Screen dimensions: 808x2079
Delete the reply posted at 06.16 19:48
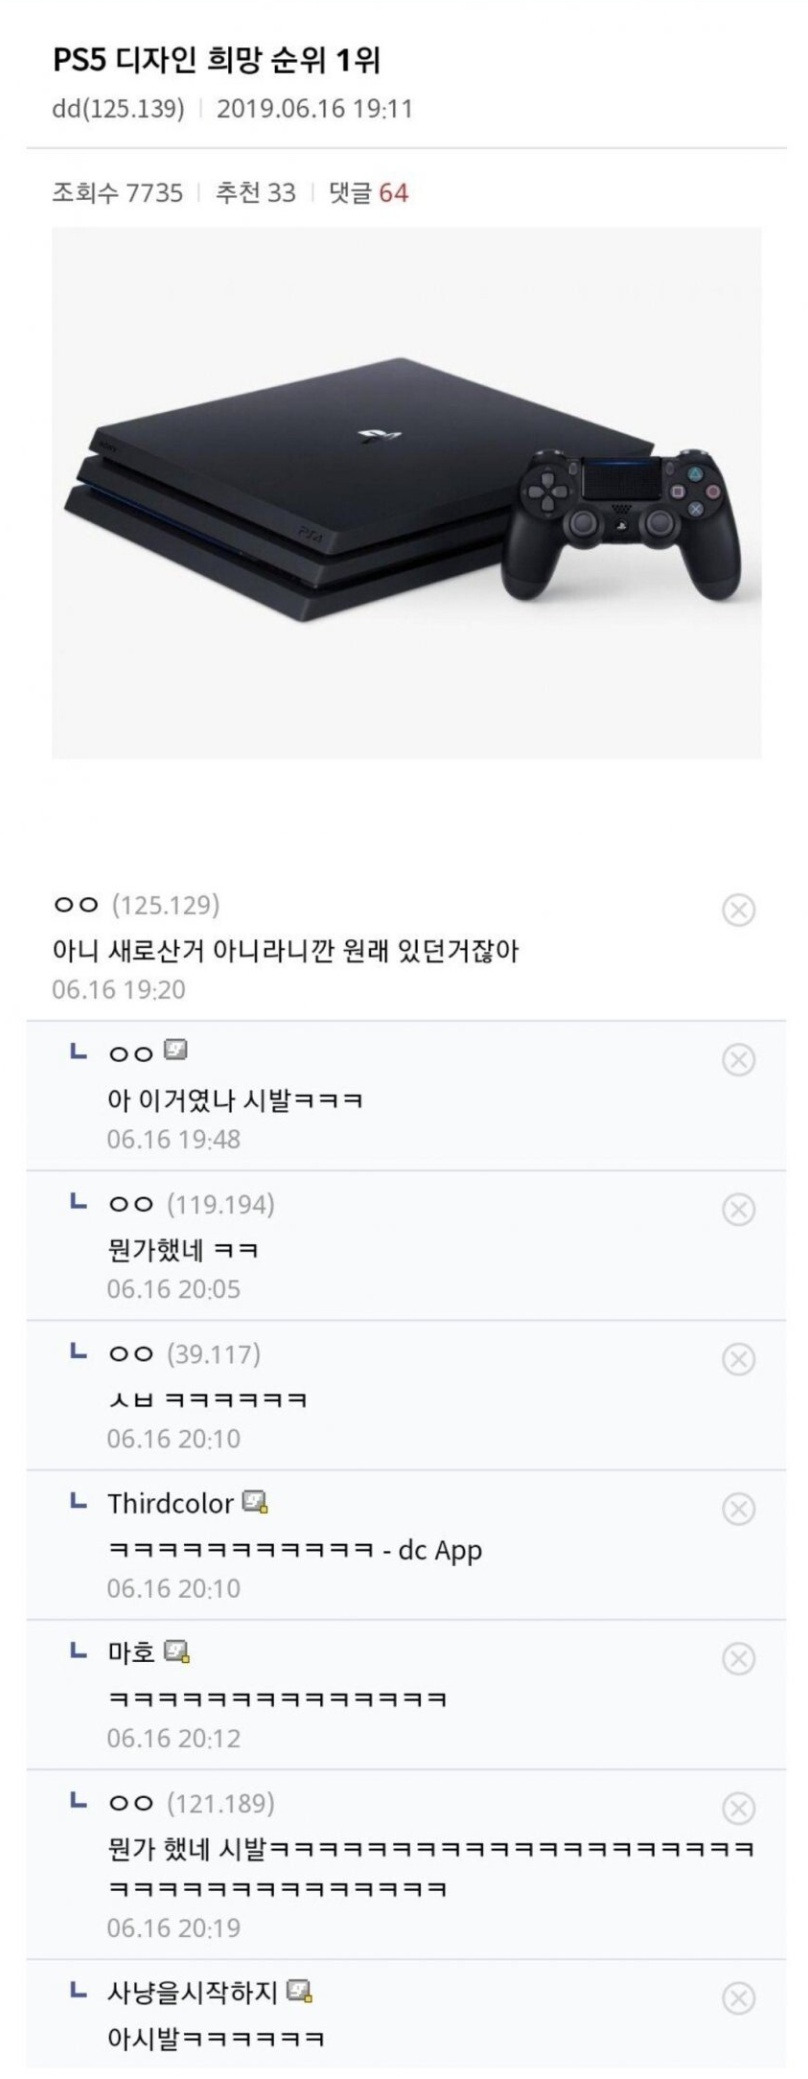click(738, 1060)
